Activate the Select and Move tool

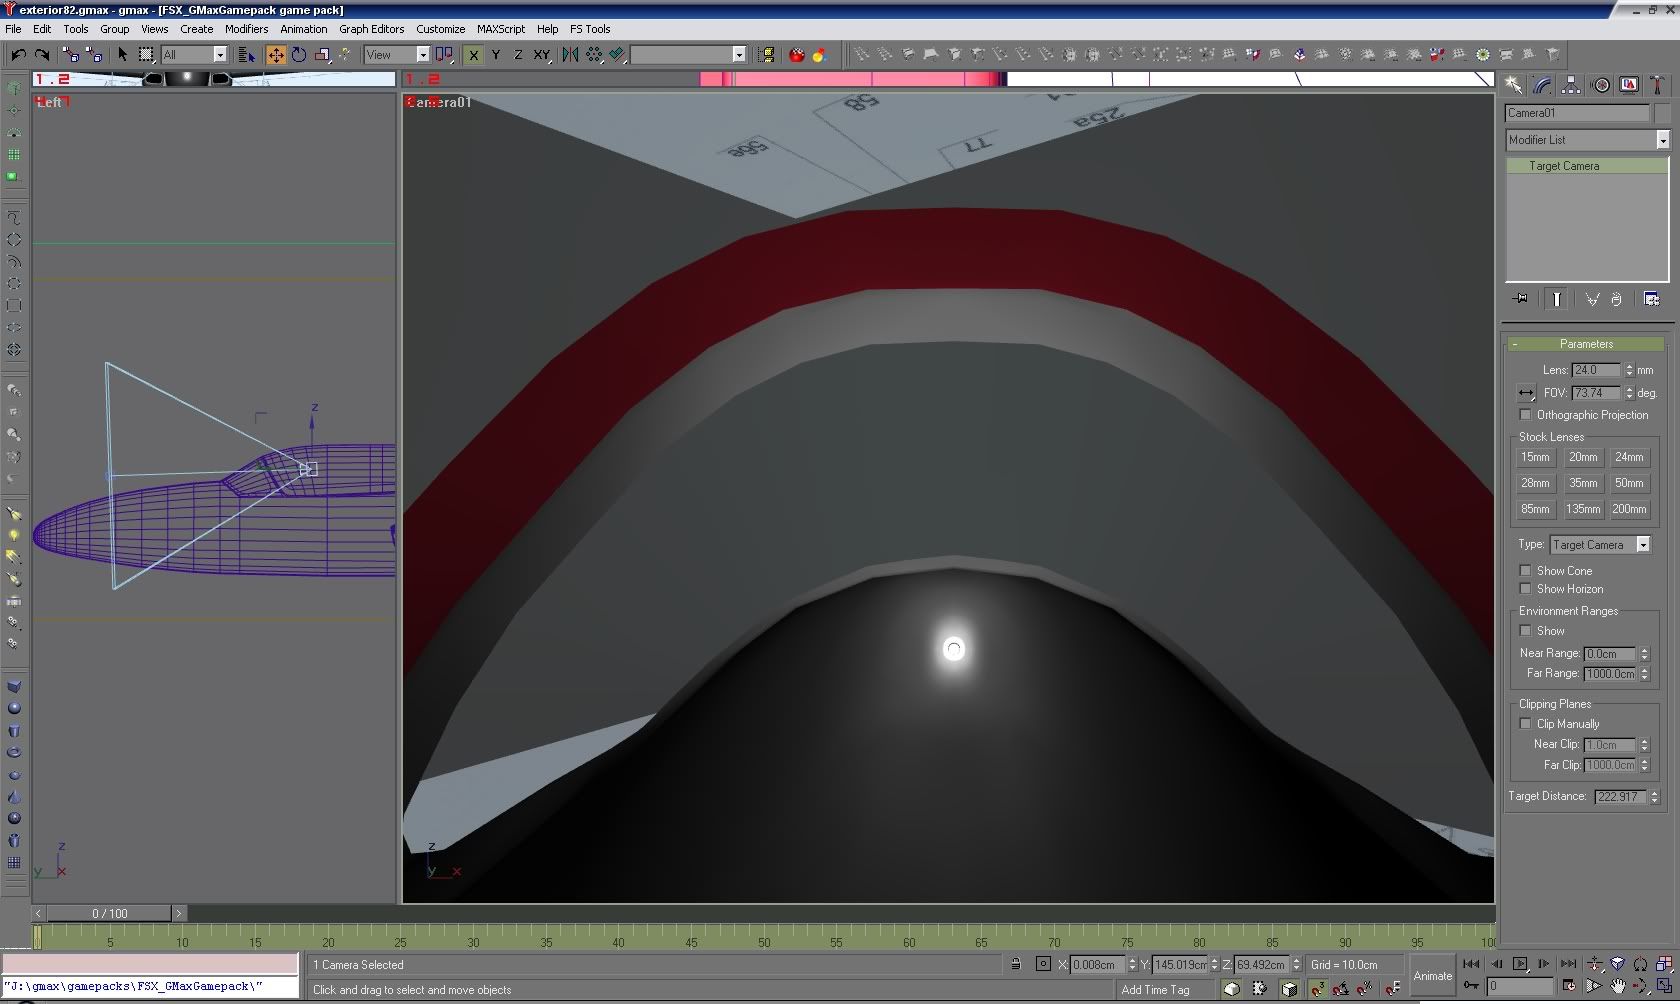click(x=276, y=55)
